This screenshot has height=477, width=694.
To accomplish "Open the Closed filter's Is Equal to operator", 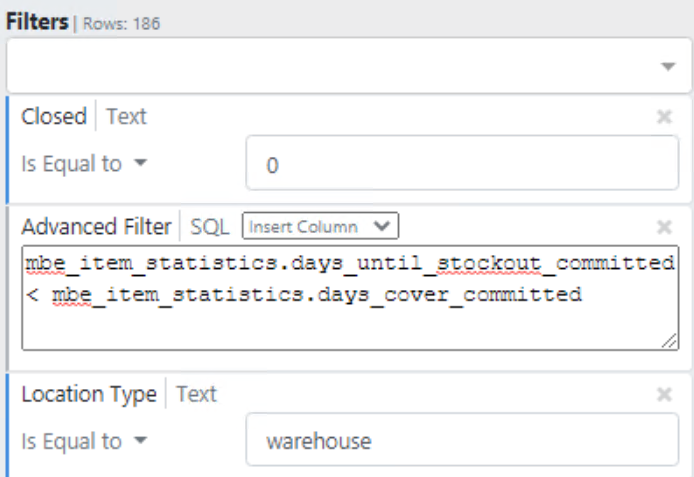I will (x=84, y=164).
